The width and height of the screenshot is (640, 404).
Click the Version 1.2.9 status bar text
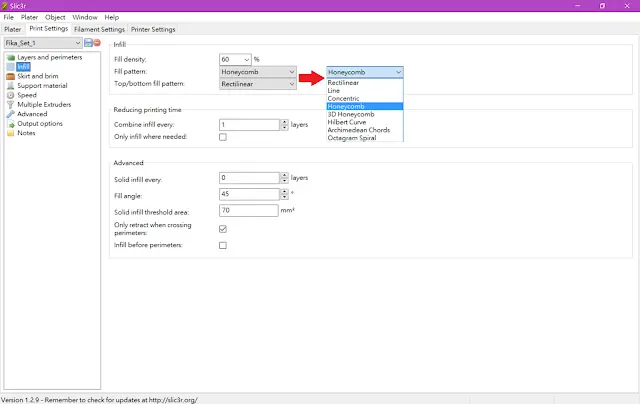99,400
